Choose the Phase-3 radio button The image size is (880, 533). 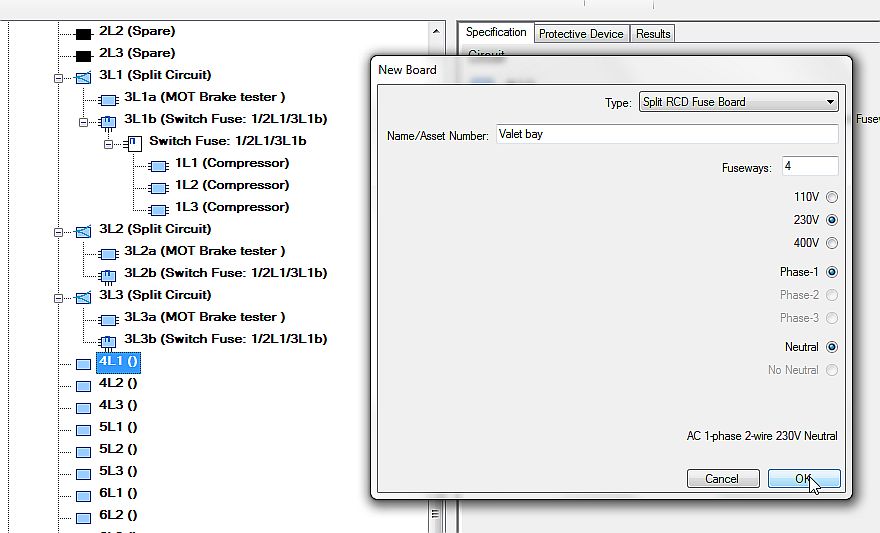pyautogui.click(x=832, y=318)
